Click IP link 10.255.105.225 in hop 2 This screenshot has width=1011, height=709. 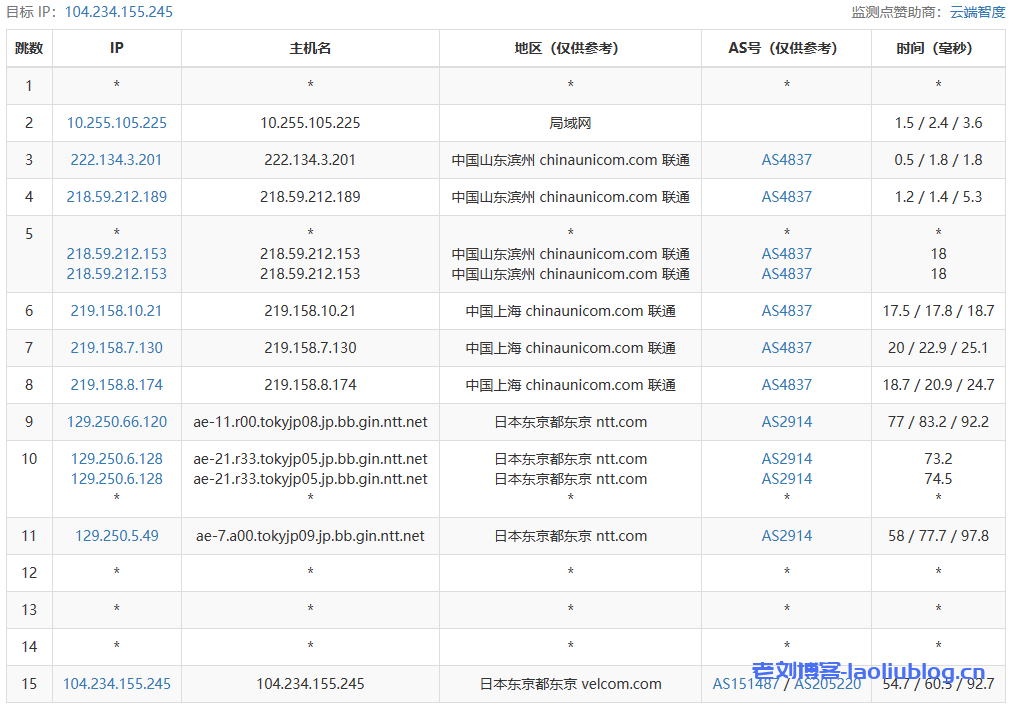116,123
